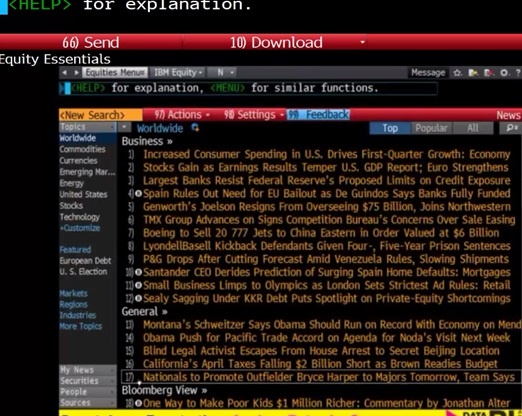Click the question mark help icon
Screen dimensions: 522x416
point(518,73)
